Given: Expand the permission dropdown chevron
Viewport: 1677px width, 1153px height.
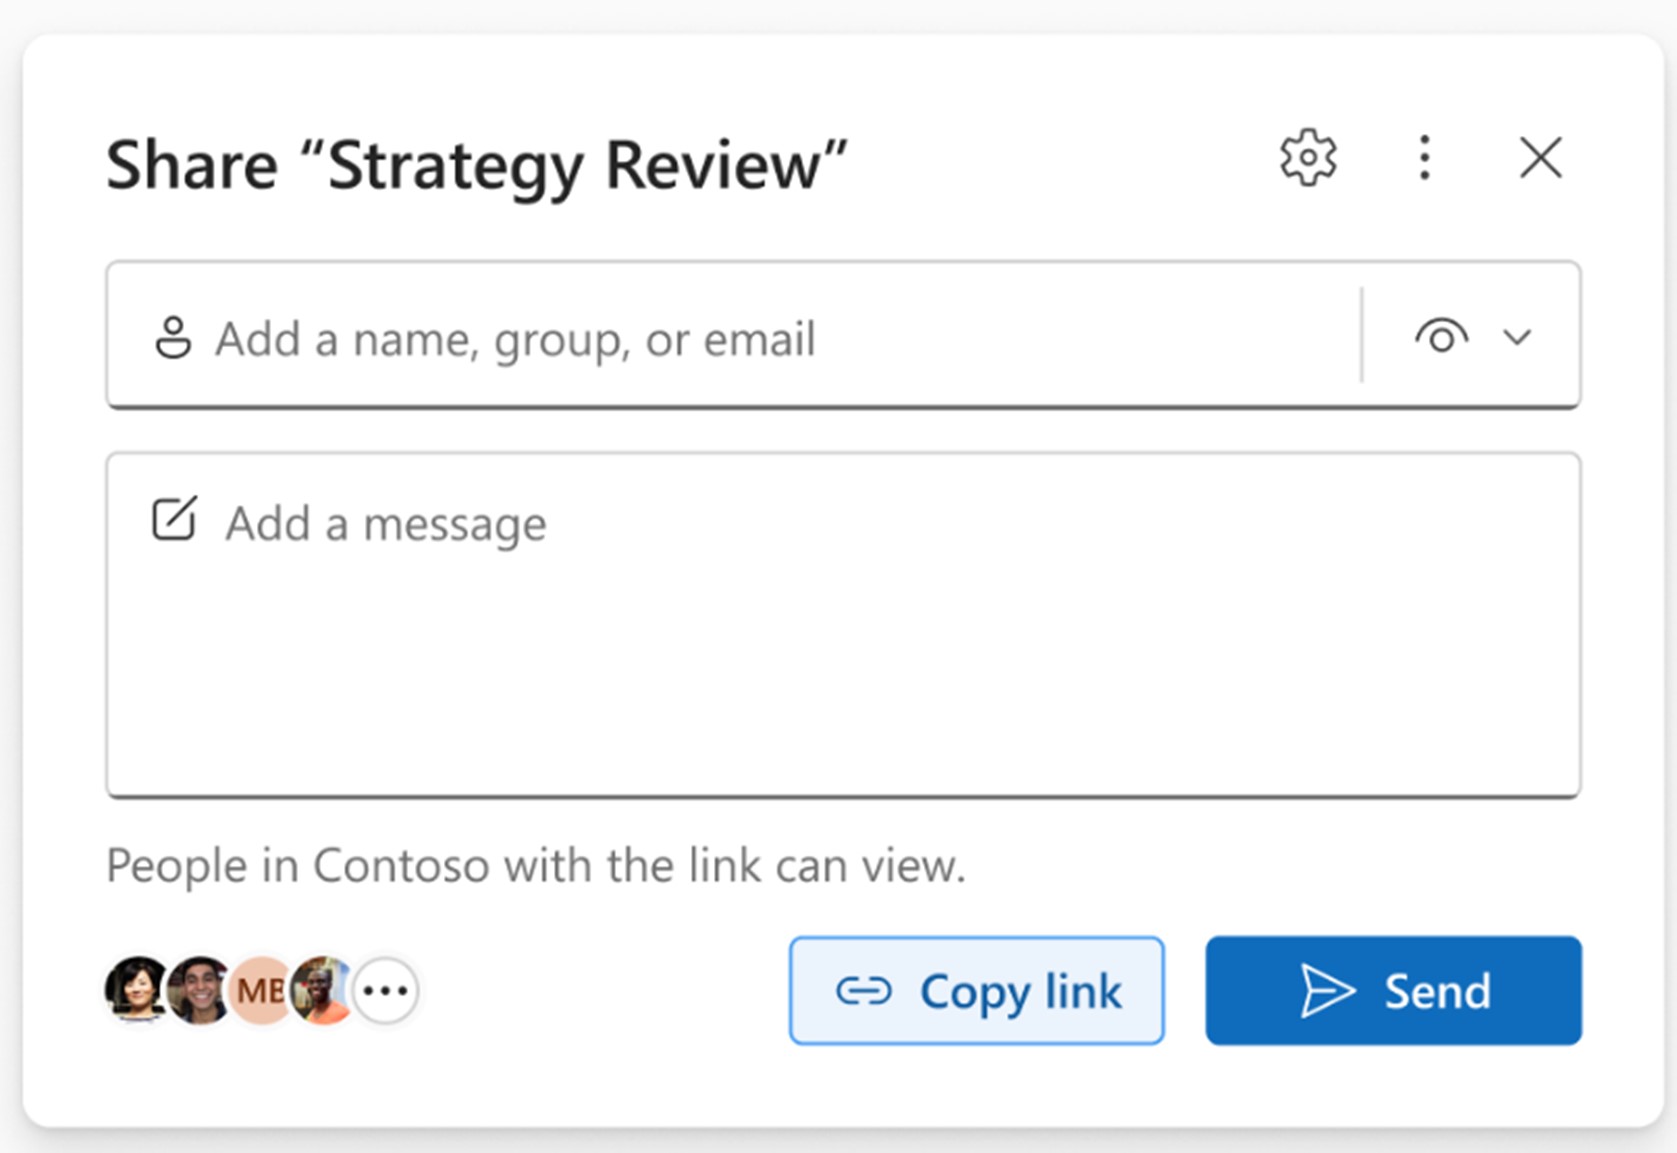Looking at the screenshot, I should (x=1517, y=338).
